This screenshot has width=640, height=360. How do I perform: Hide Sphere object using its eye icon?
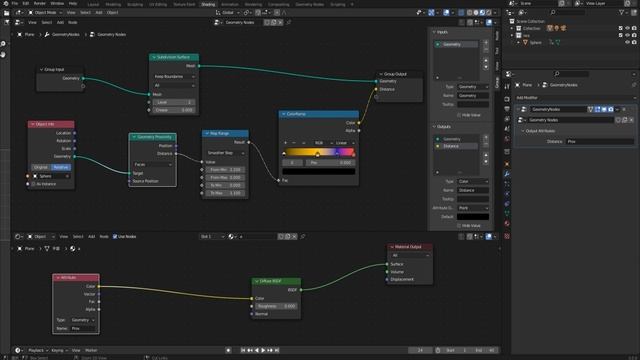[627, 42]
